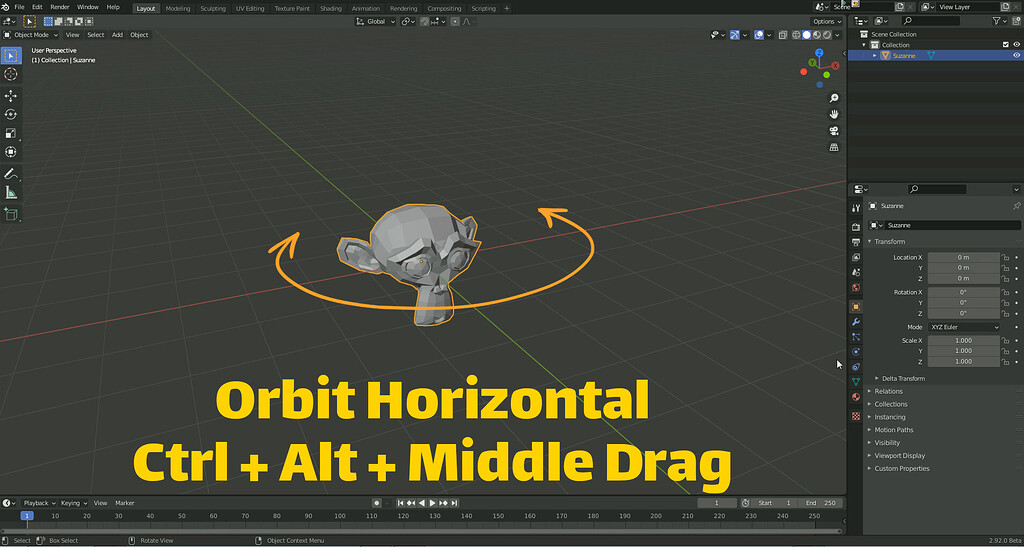Select the Measure tool
The height and width of the screenshot is (547, 1024).
pos(10,193)
